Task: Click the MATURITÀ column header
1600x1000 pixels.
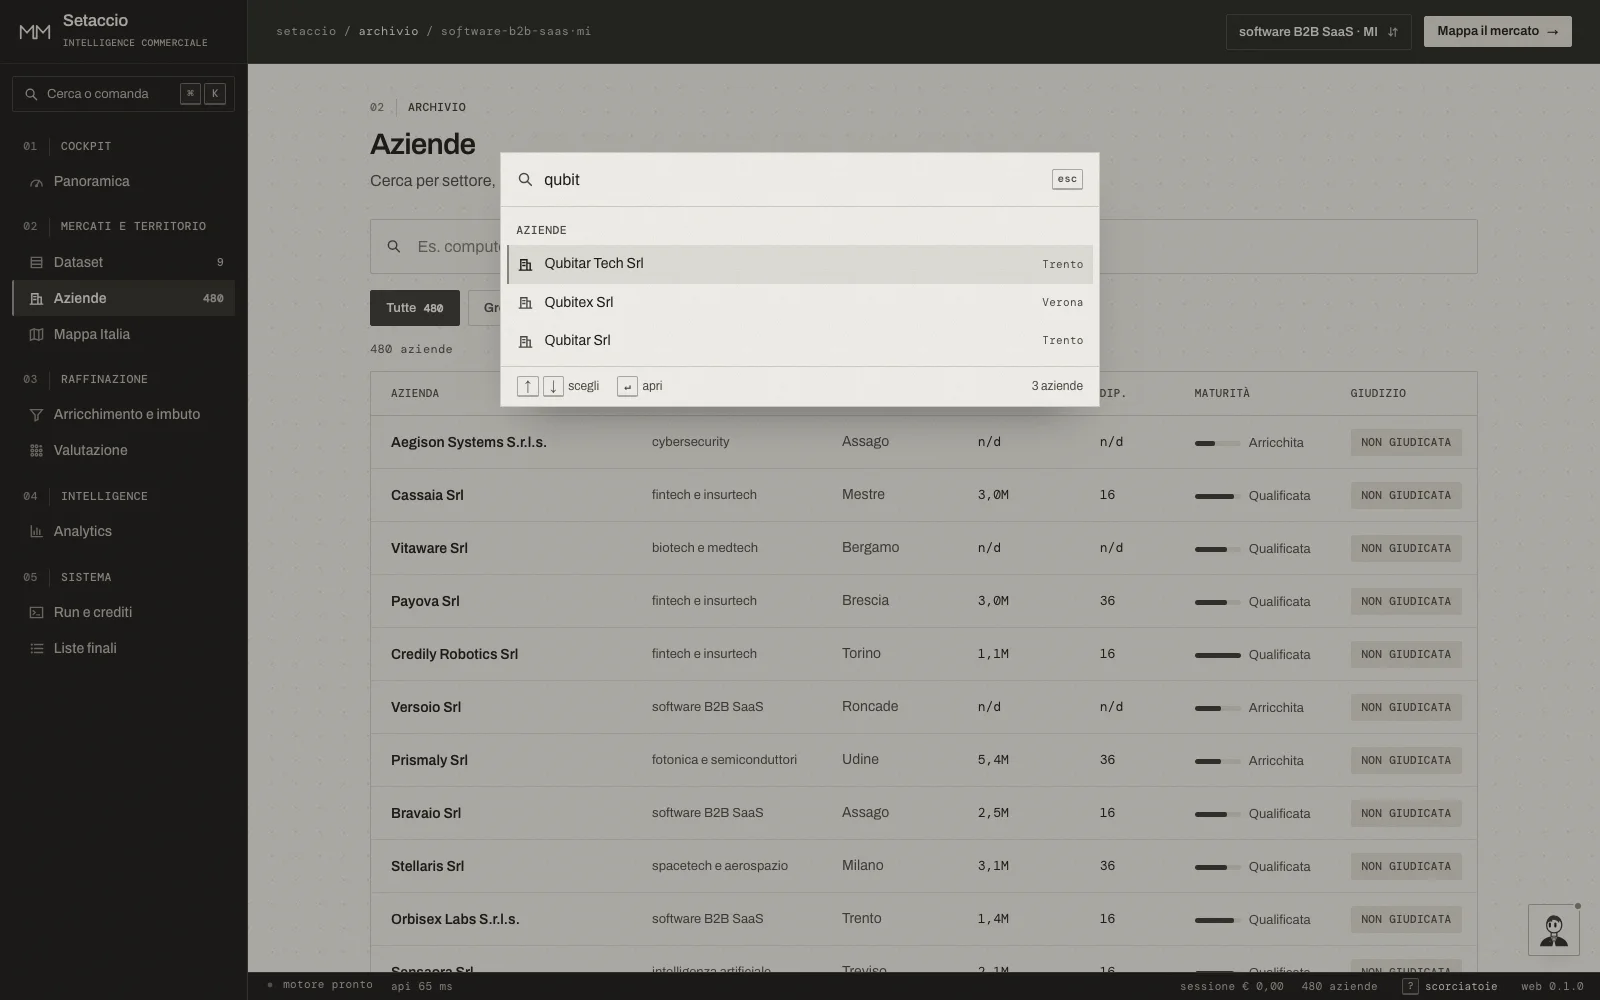Action: tap(1222, 394)
